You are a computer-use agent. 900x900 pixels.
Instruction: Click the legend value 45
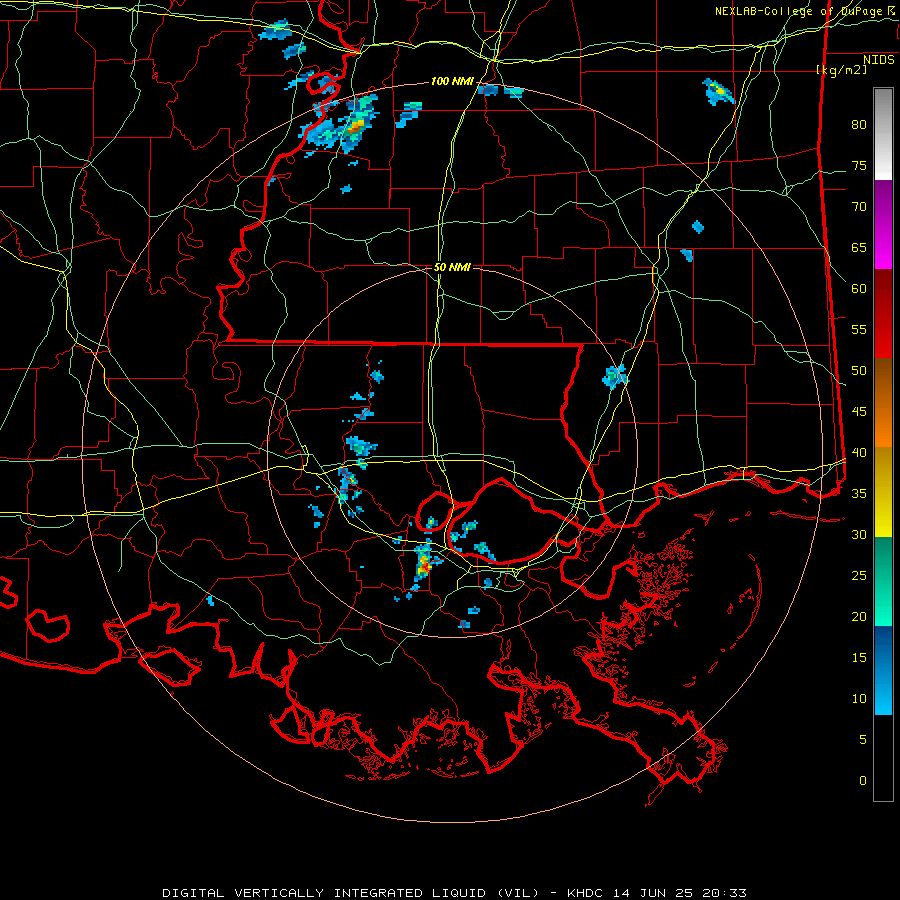(859, 412)
